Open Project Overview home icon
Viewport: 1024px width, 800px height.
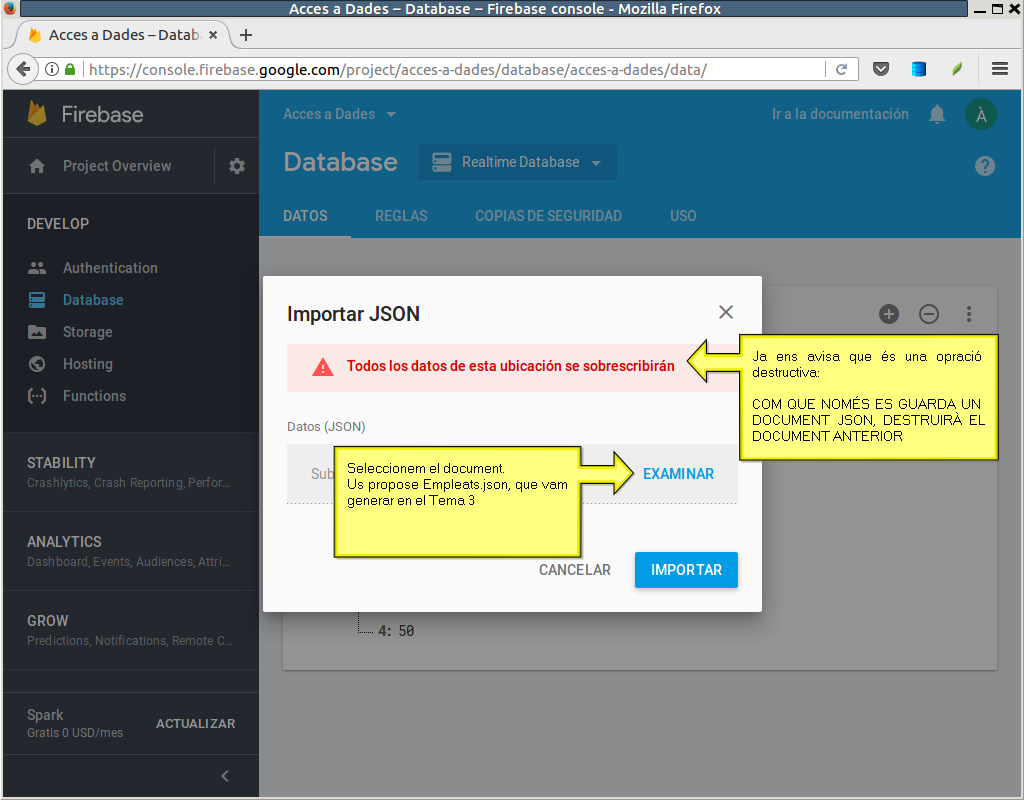click(x=37, y=166)
